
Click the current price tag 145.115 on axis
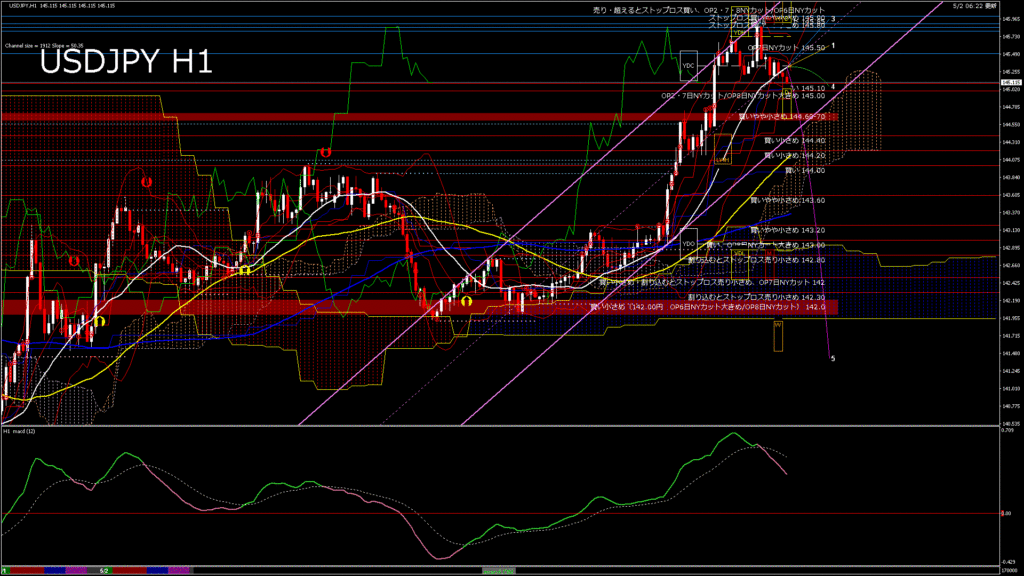point(1007,83)
